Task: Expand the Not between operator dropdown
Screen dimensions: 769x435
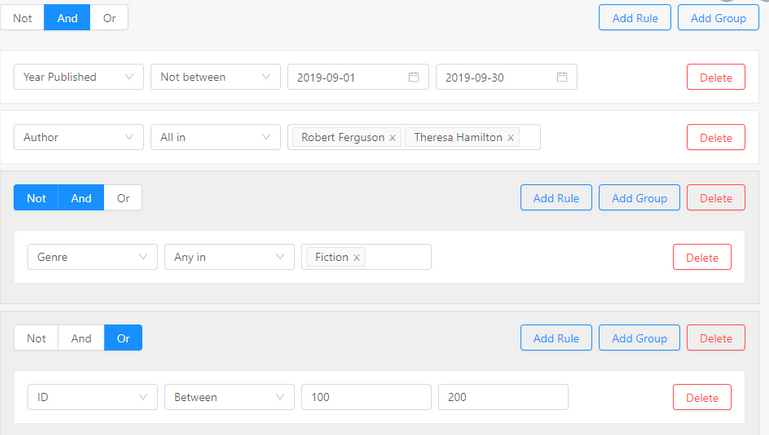Action: (214, 77)
